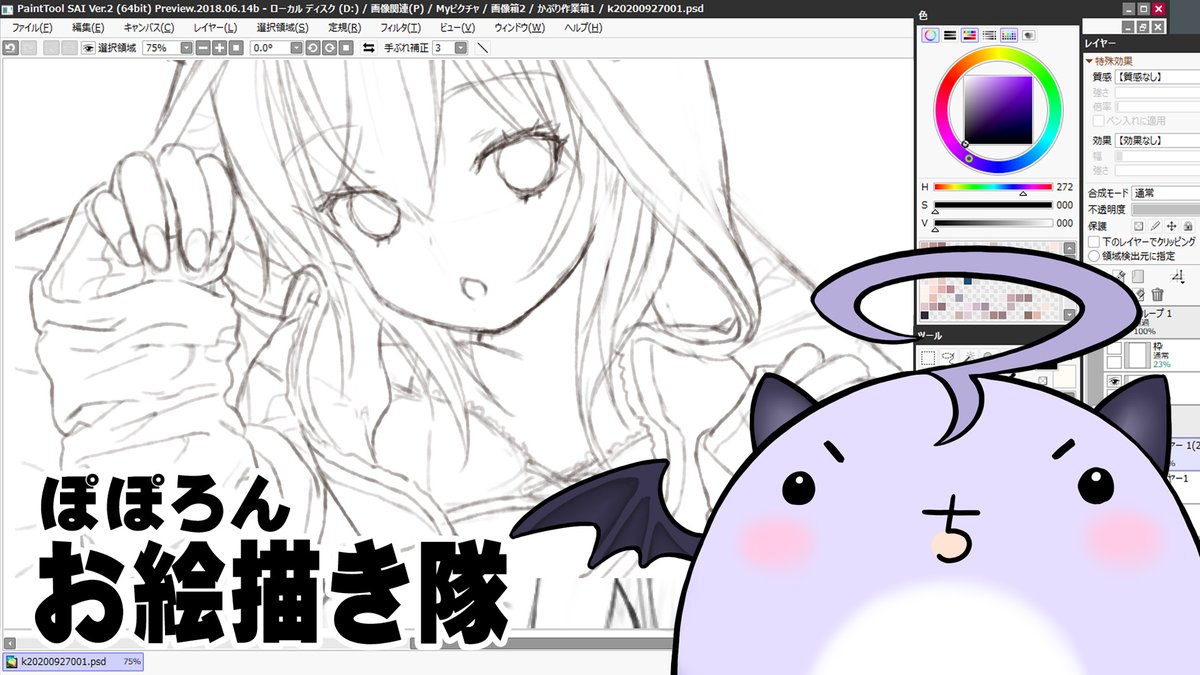Viewport: 1200px width, 675px height.
Task: Click the k20200927001.psd document tab
Action: click(73, 662)
